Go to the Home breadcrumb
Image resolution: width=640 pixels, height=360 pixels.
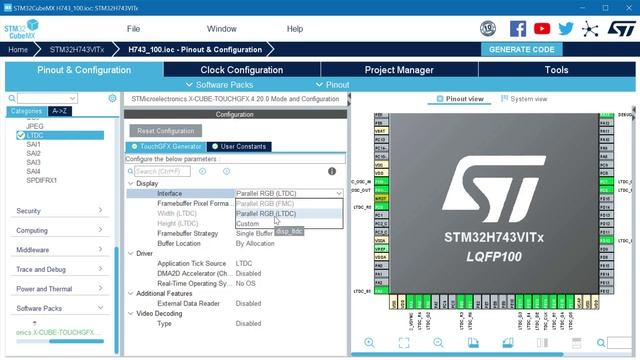pyautogui.click(x=18, y=49)
